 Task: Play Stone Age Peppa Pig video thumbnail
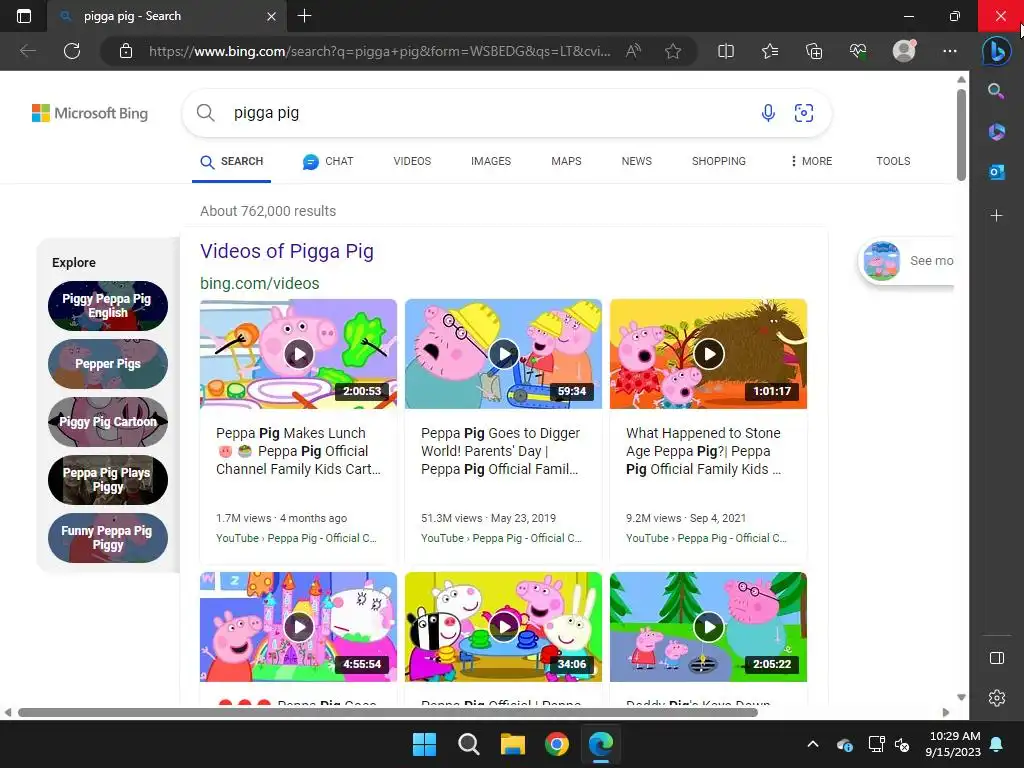tap(709, 354)
